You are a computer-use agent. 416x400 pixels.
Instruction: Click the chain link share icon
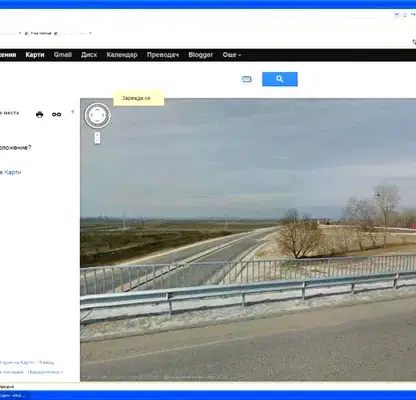coord(56,114)
